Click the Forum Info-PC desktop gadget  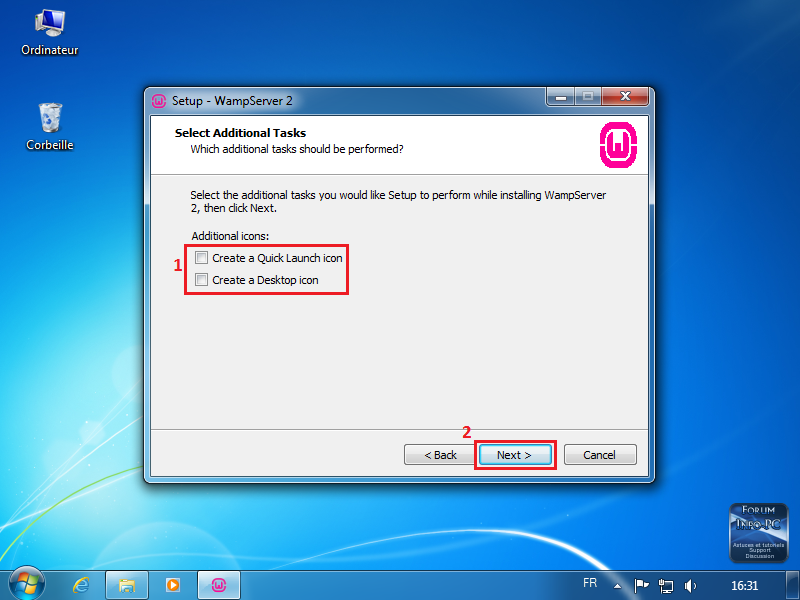[x=759, y=532]
